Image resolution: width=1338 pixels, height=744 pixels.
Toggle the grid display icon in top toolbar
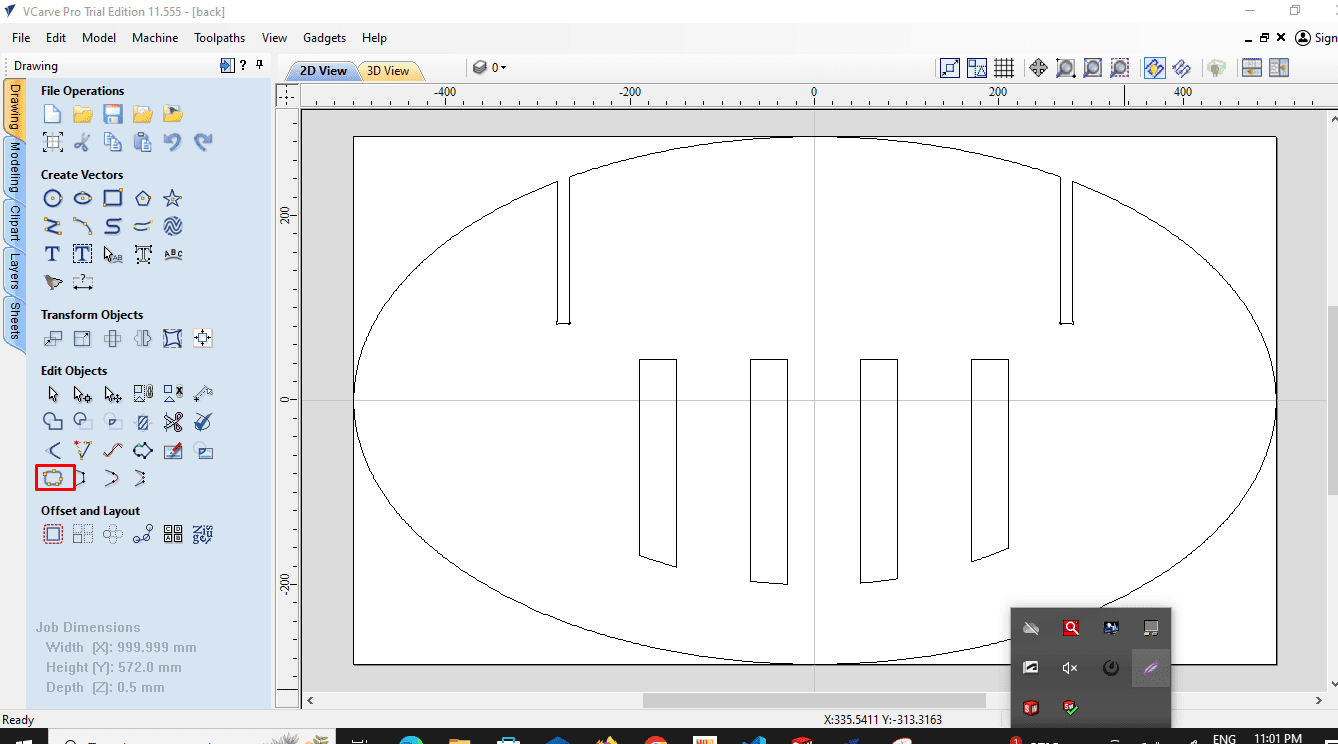[x=1004, y=68]
